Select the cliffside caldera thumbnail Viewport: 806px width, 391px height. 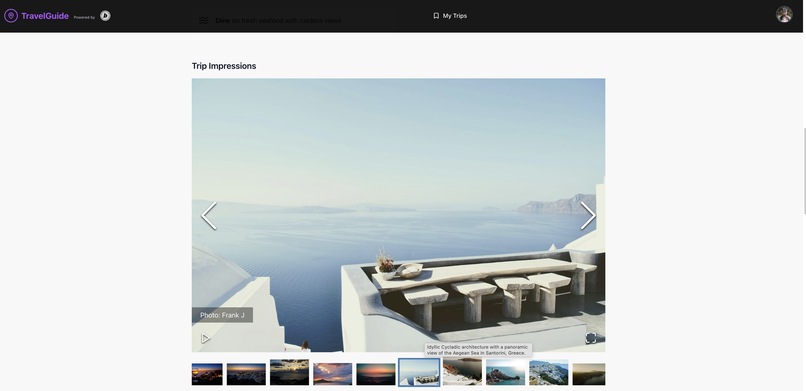click(463, 372)
